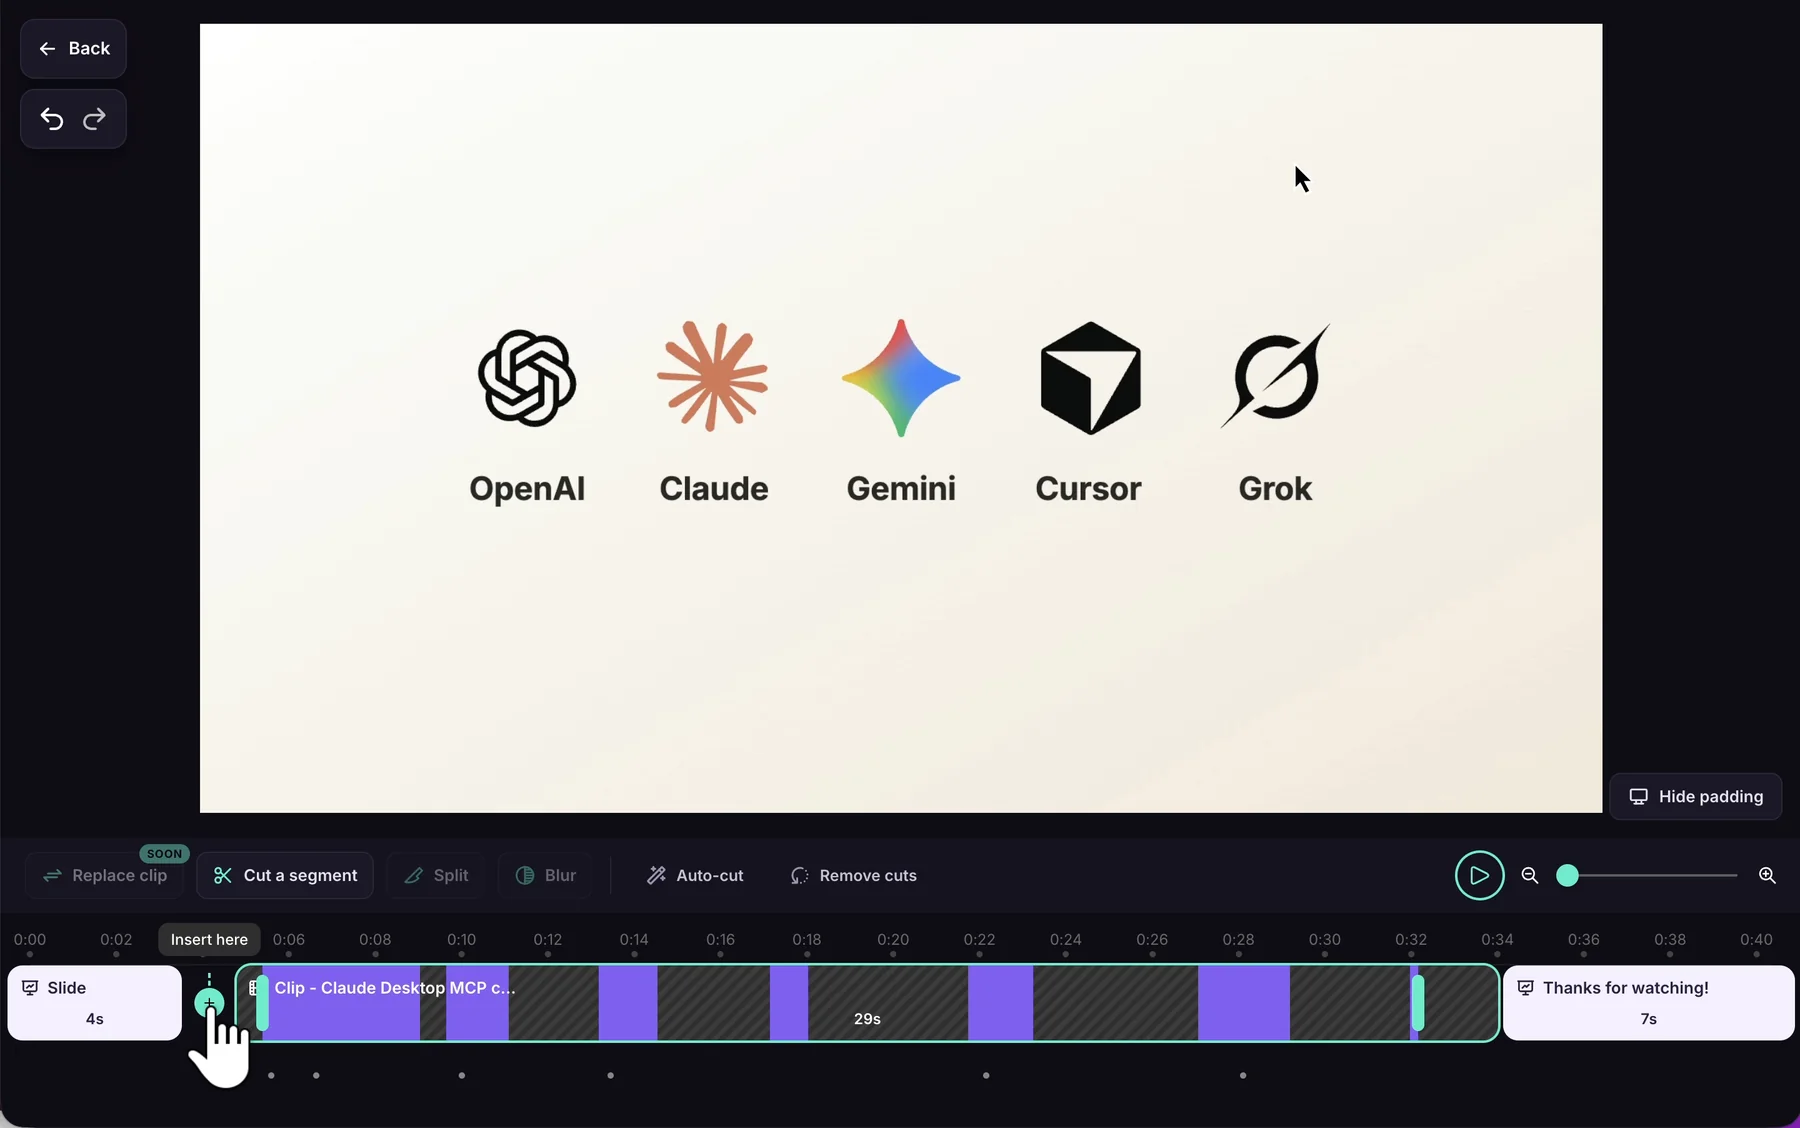Choose the Blur tool
1800x1128 pixels.
(x=546, y=875)
